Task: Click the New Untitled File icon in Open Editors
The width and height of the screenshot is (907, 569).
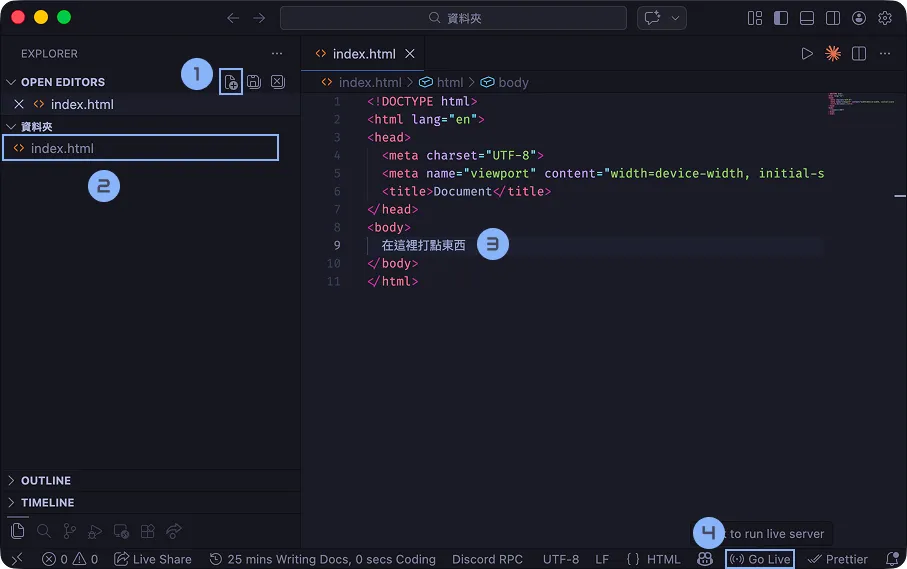Action: [231, 82]
